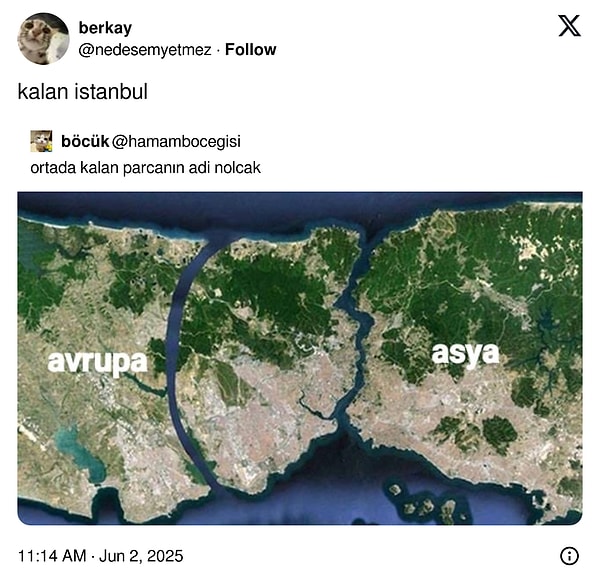The image size is (600, 586).
Task: Open the berkay display name link
Action: [104, 28]
